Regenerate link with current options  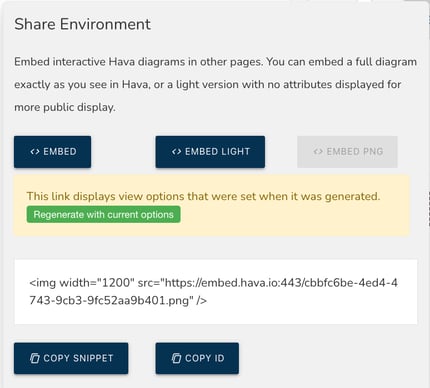(104, 214)
